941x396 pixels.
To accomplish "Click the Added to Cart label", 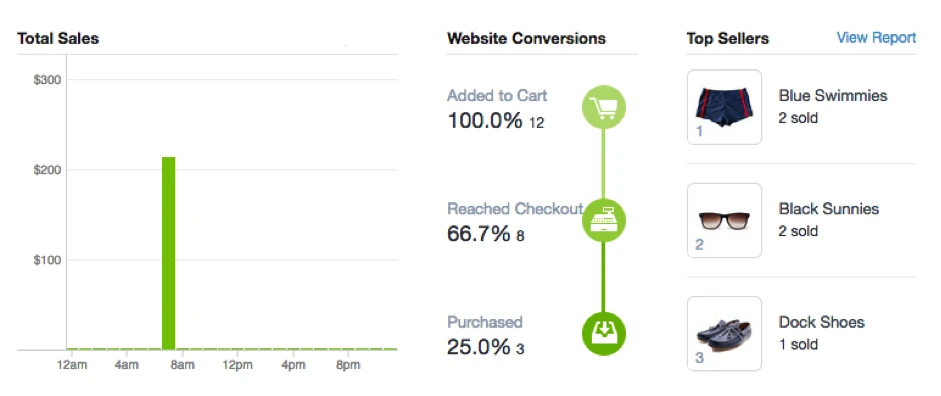I will pos(498,95).
